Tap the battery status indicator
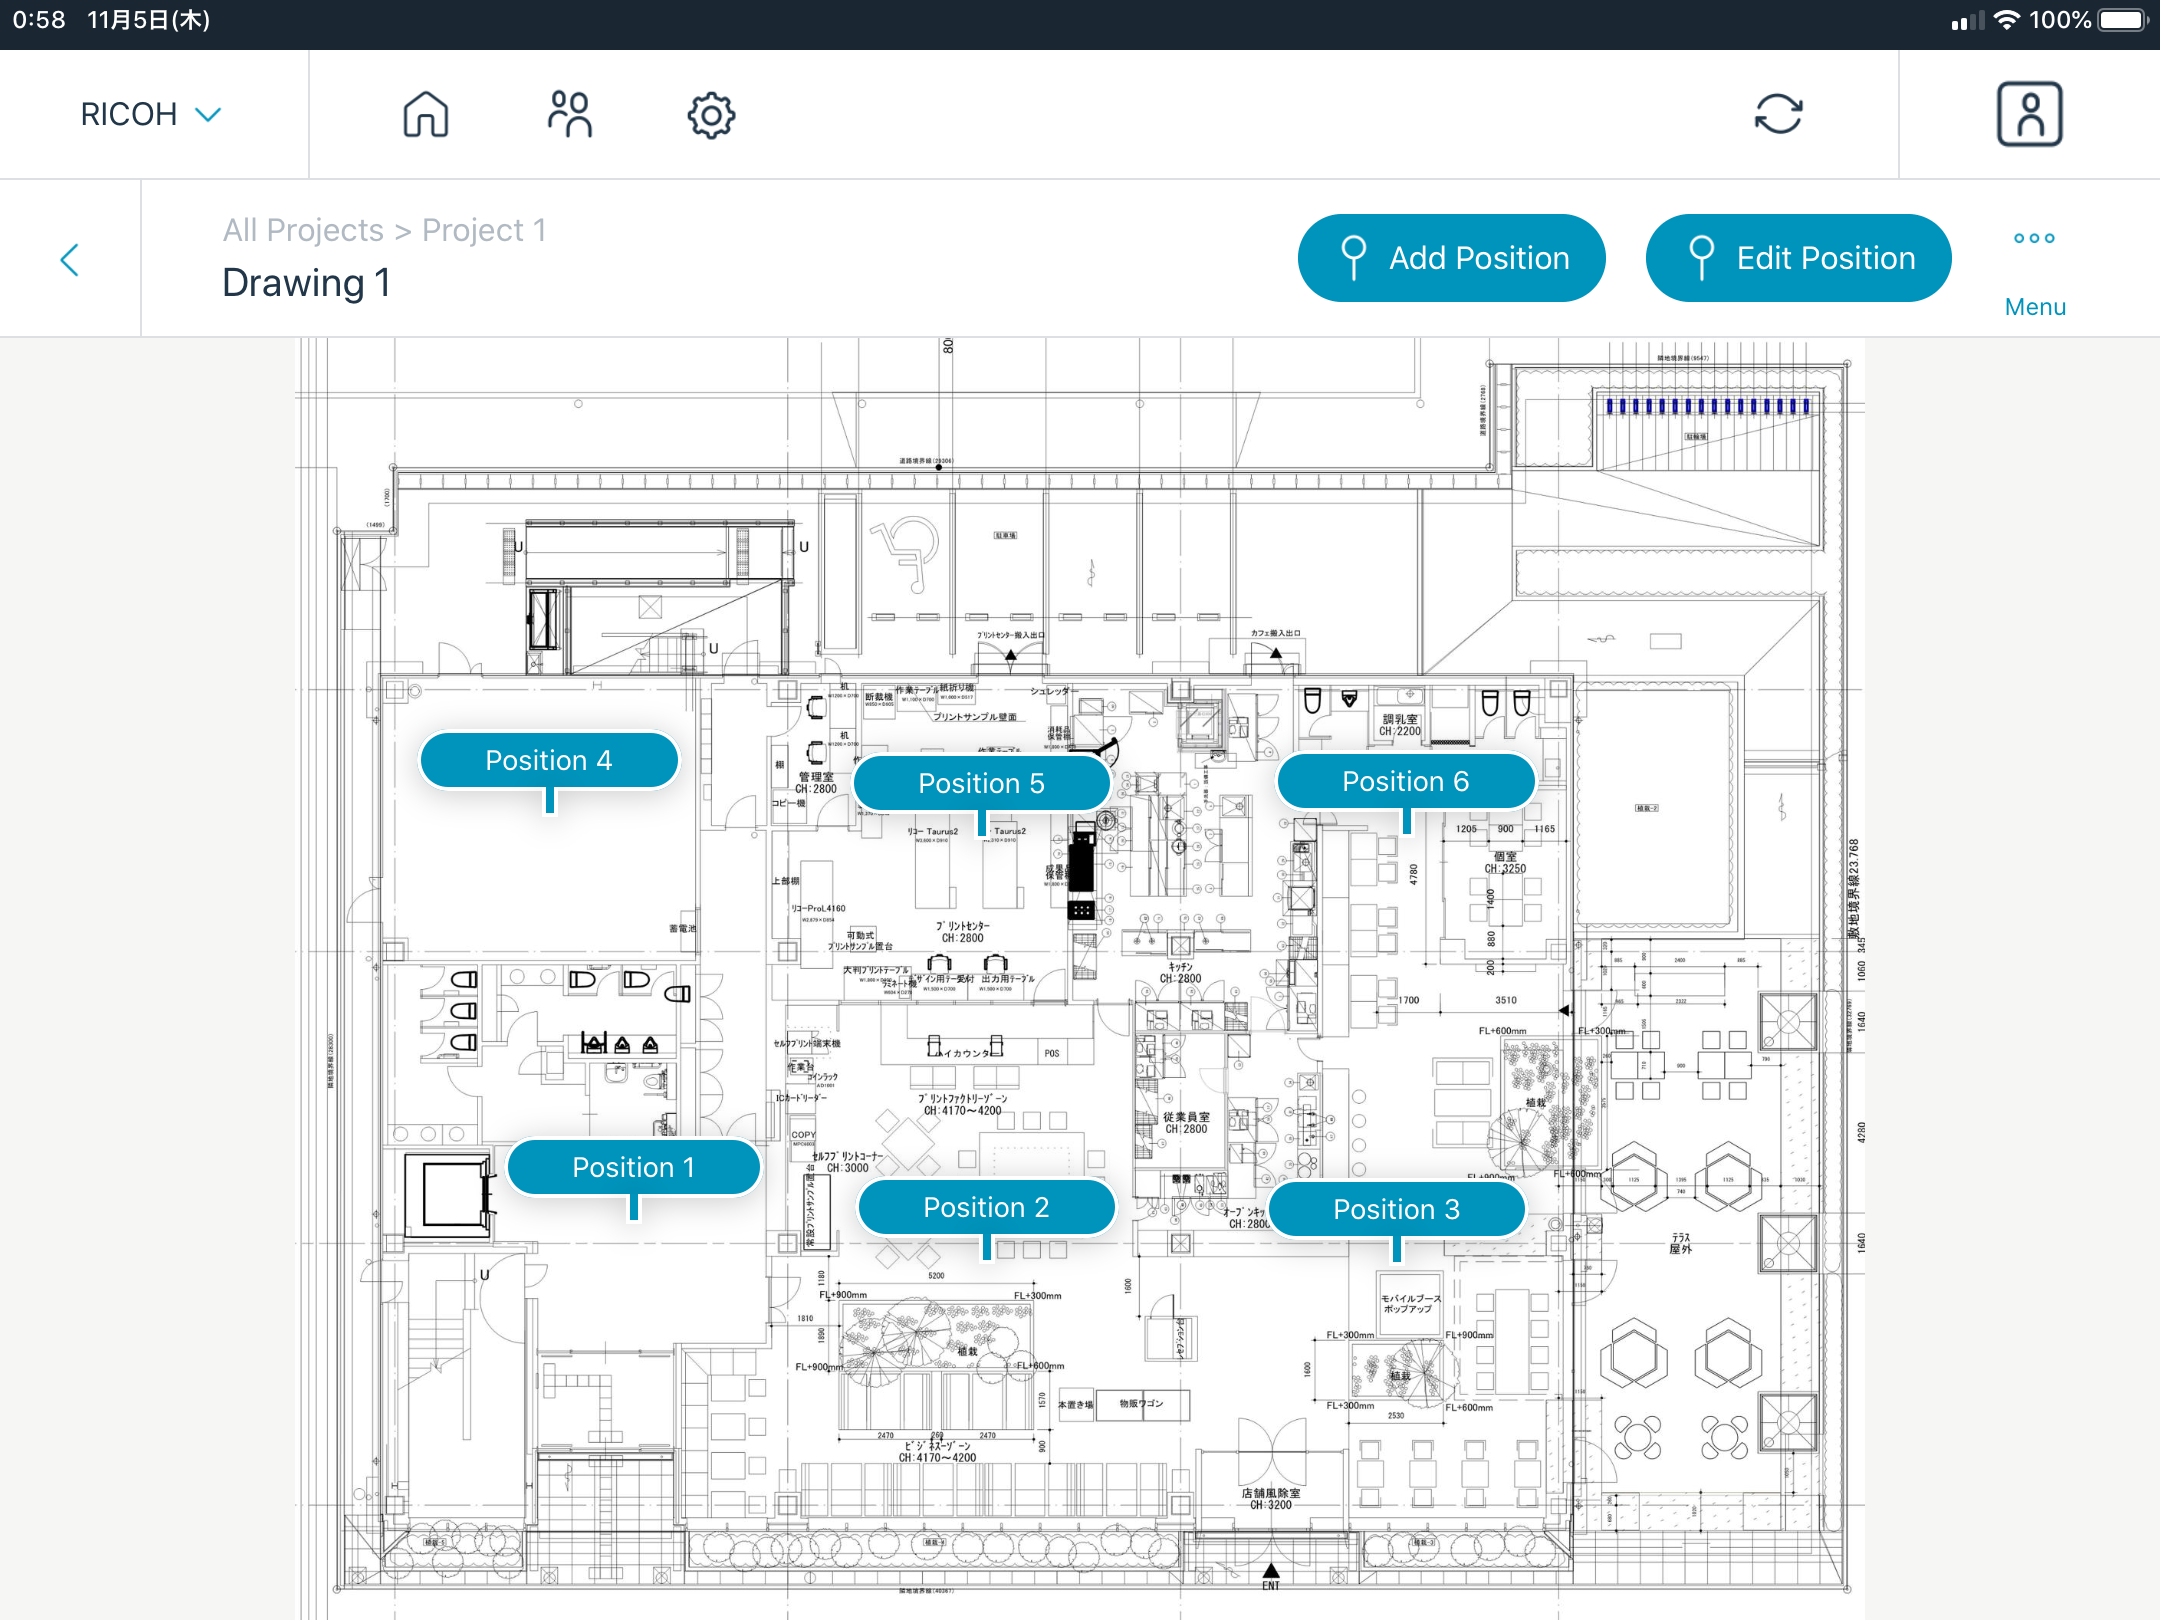The image size is (2160, 1620). [2122, 20]
